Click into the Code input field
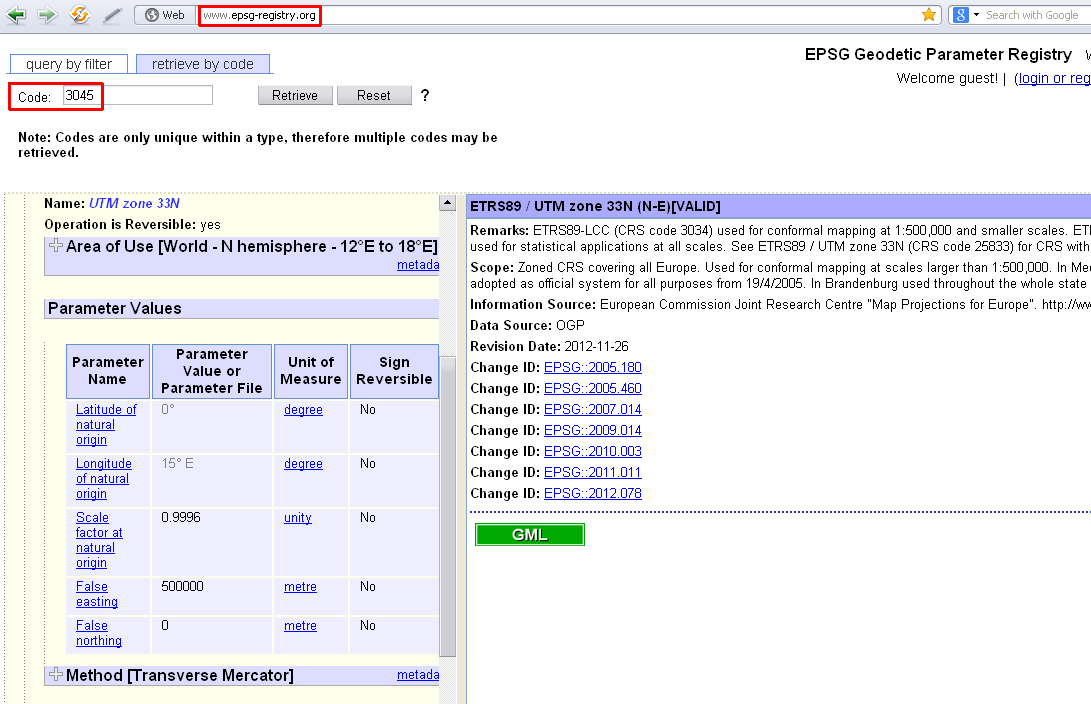The image size is (1091, 704). tap(137, 96)
